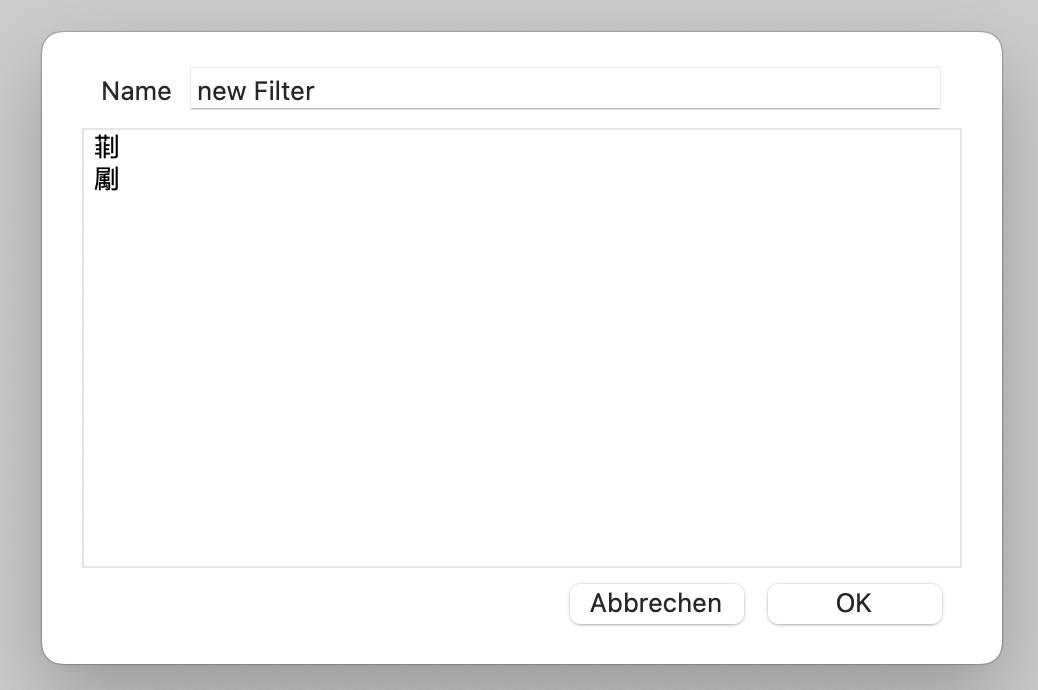
Task: Click the word "new" in Name field
Action: pyautogui.click(x=221, y=91)
